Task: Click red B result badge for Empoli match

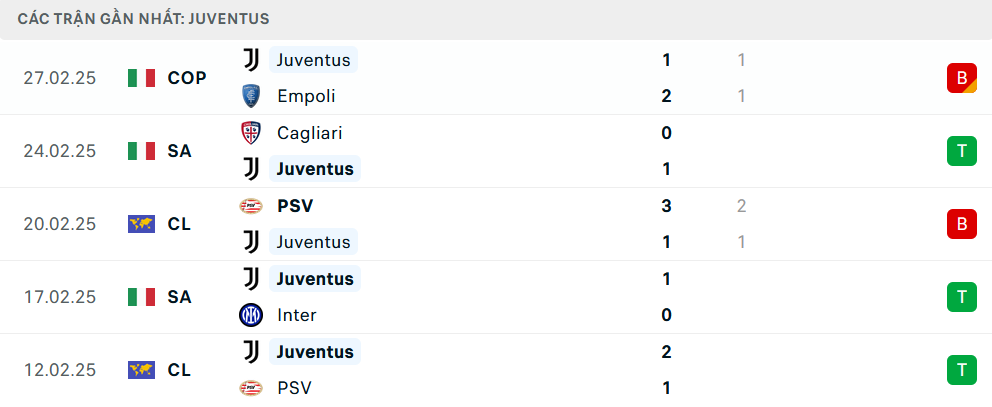Action: [x=961, y=78]
